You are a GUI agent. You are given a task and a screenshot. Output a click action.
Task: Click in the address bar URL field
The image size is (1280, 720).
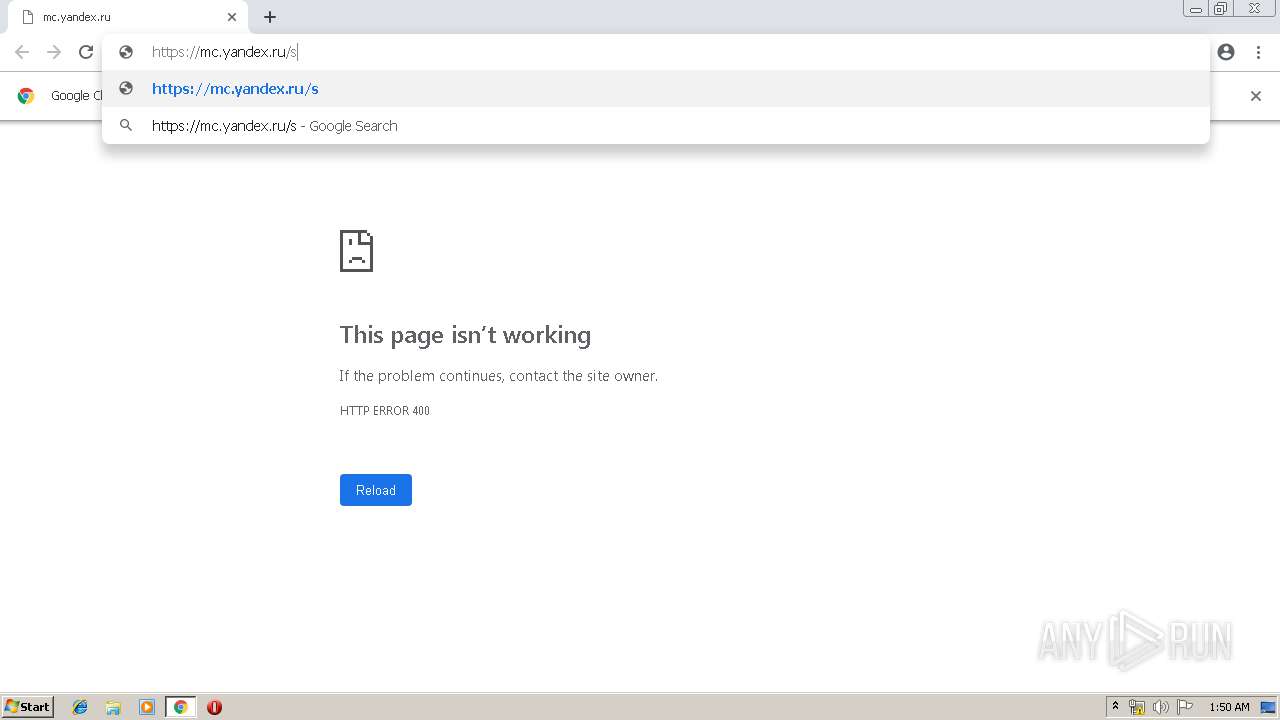[655, 52]
